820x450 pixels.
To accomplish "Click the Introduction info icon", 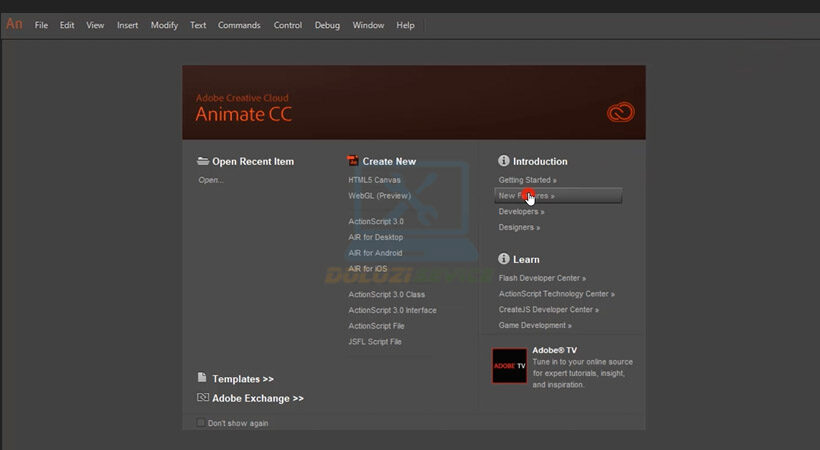I will [x=504, y=161].
